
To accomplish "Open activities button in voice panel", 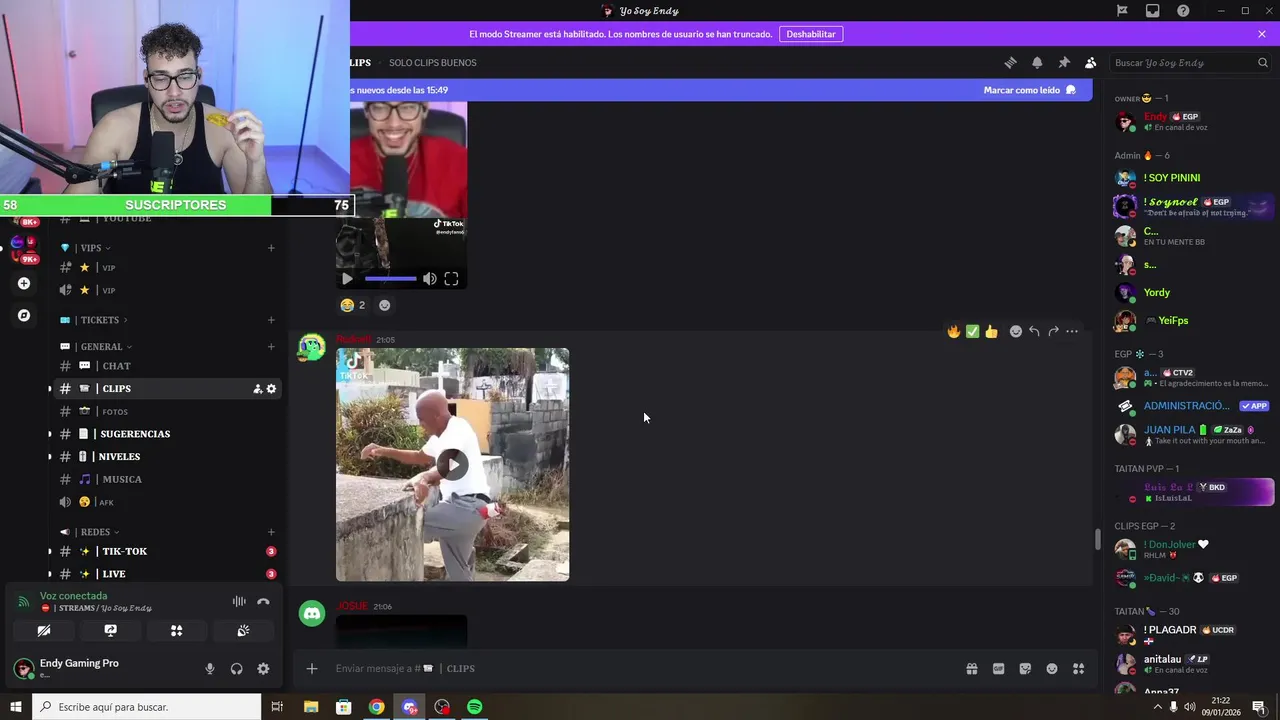I will (x=176, y=630).
